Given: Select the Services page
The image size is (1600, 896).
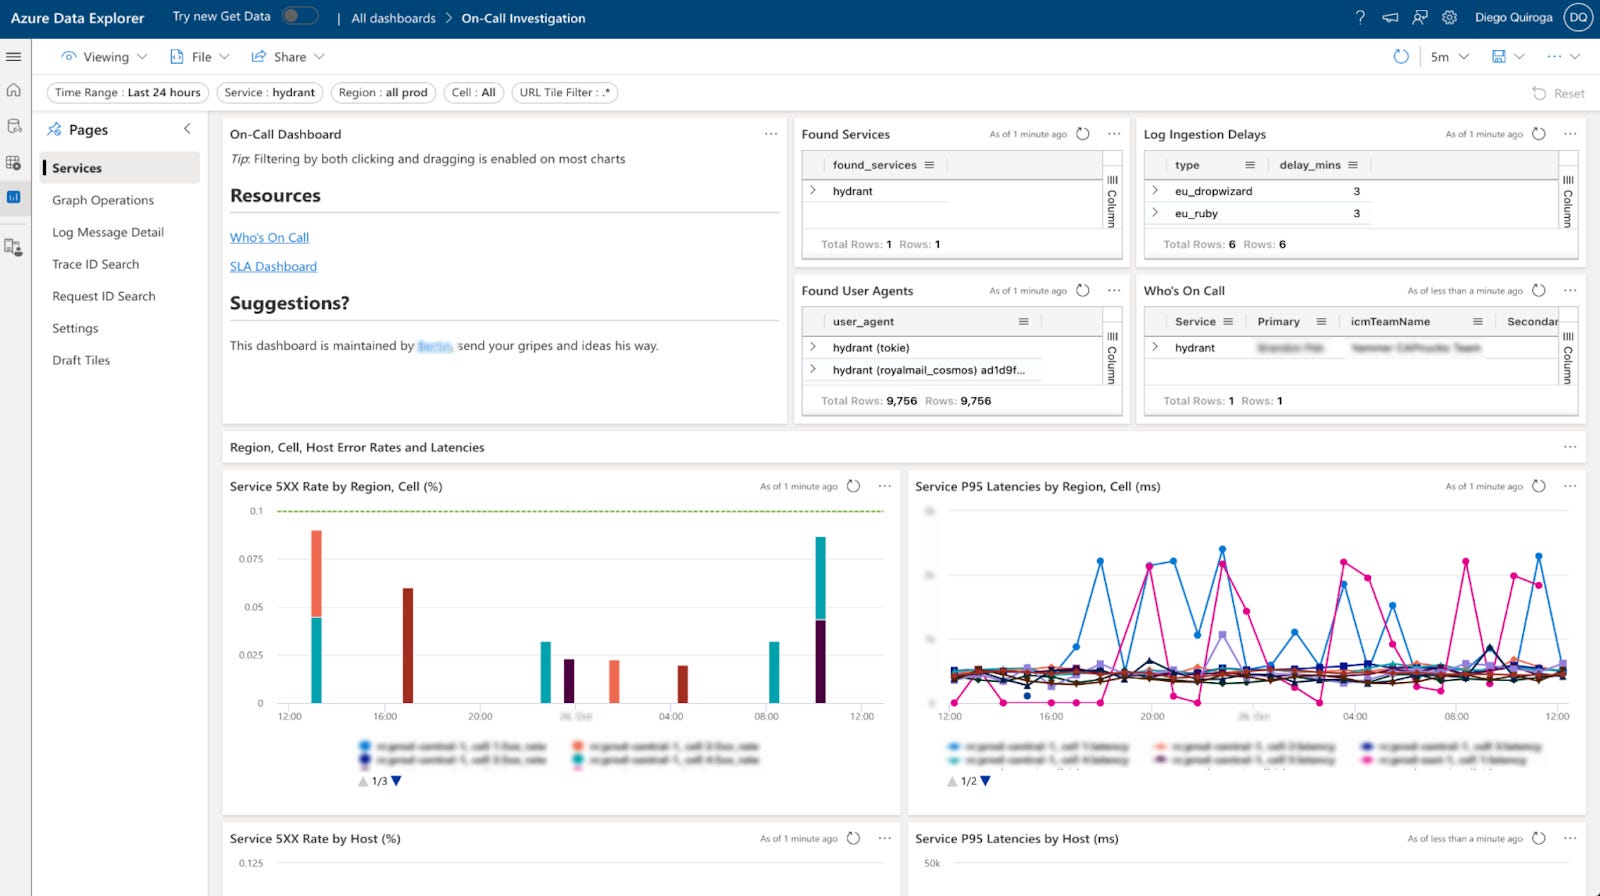Looking at the screenshot, I should [x=120, y=168].
